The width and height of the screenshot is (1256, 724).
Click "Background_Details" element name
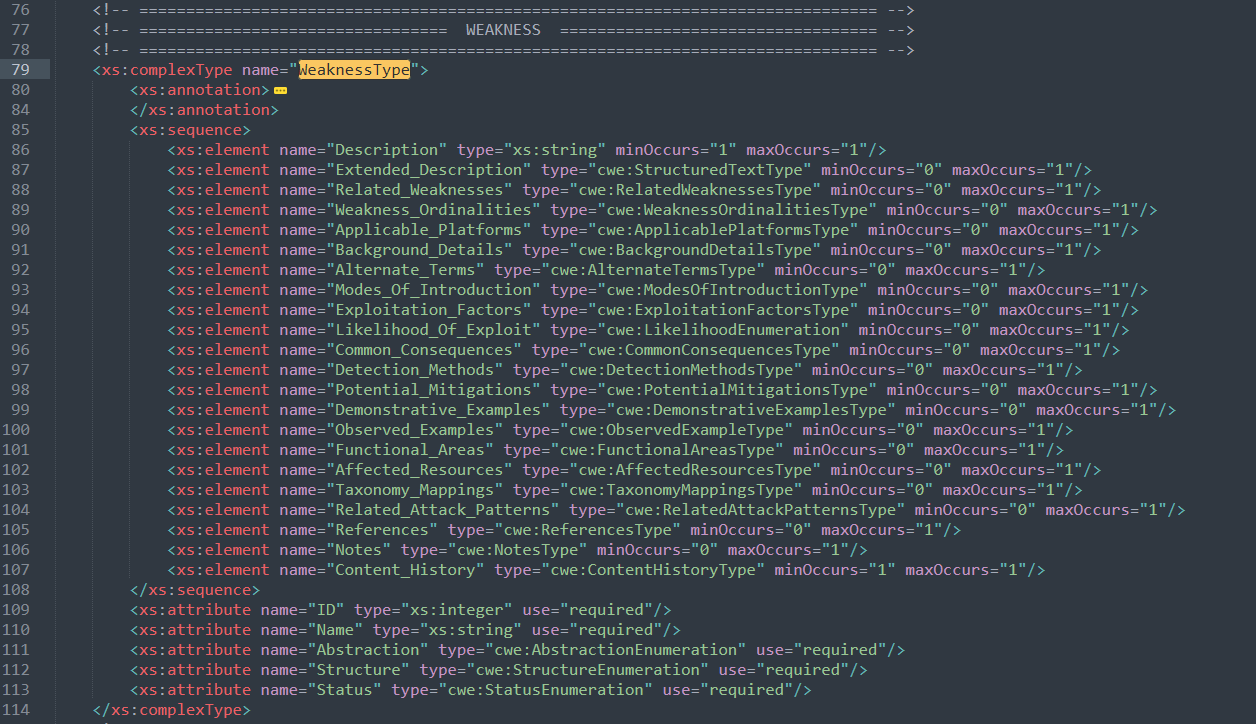coord(419,250)
